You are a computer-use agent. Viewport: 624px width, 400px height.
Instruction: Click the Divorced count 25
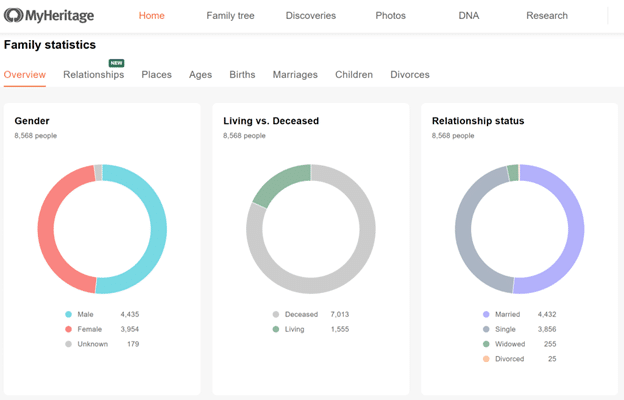[552, 359]
